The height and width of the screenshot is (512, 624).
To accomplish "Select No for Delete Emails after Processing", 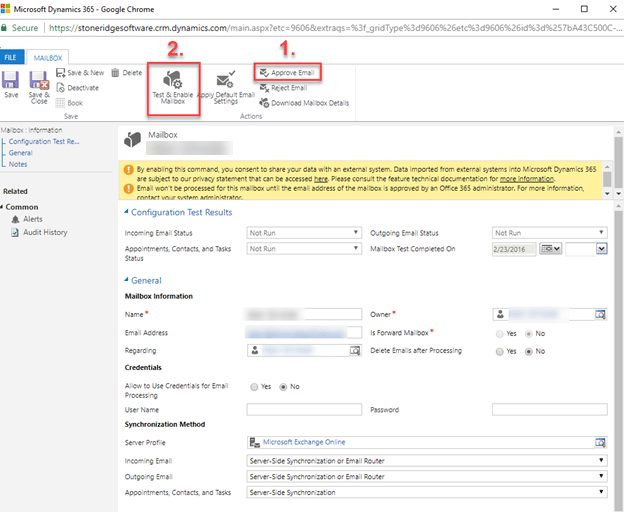I will (528, 352).
